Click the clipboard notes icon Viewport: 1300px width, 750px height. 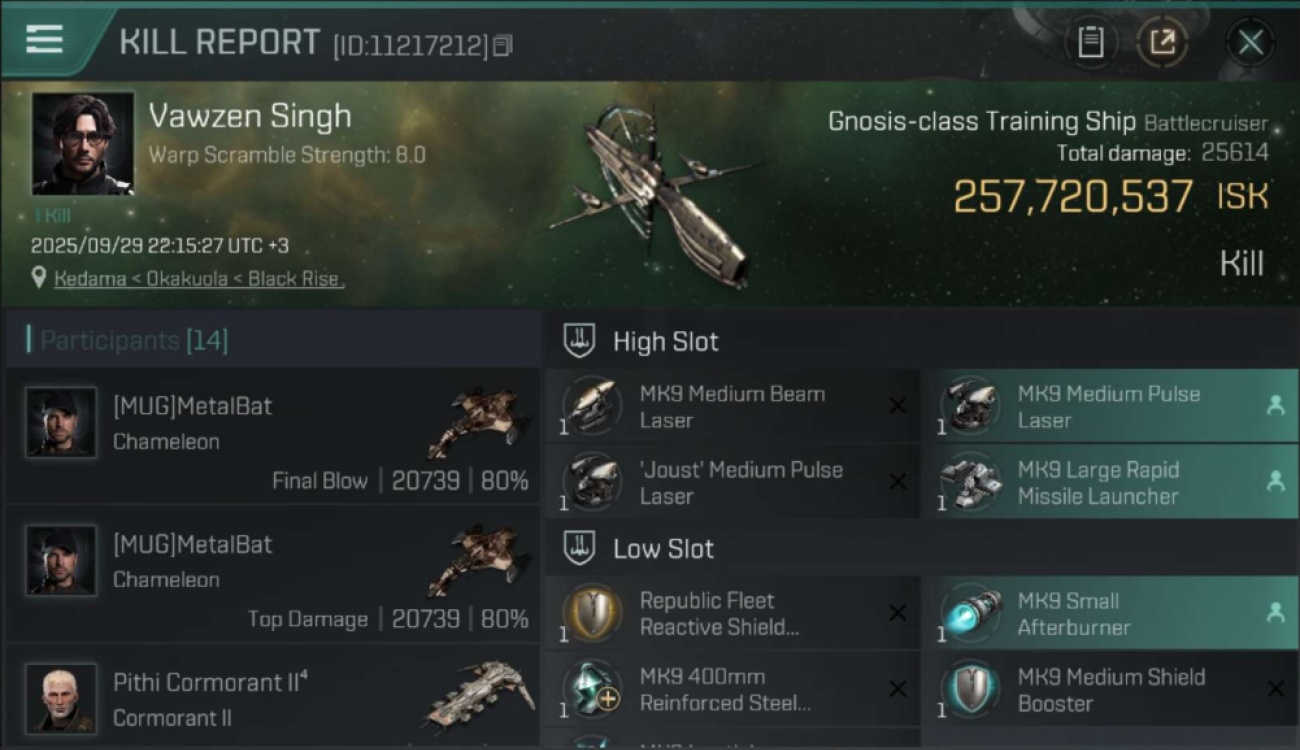1090,42
